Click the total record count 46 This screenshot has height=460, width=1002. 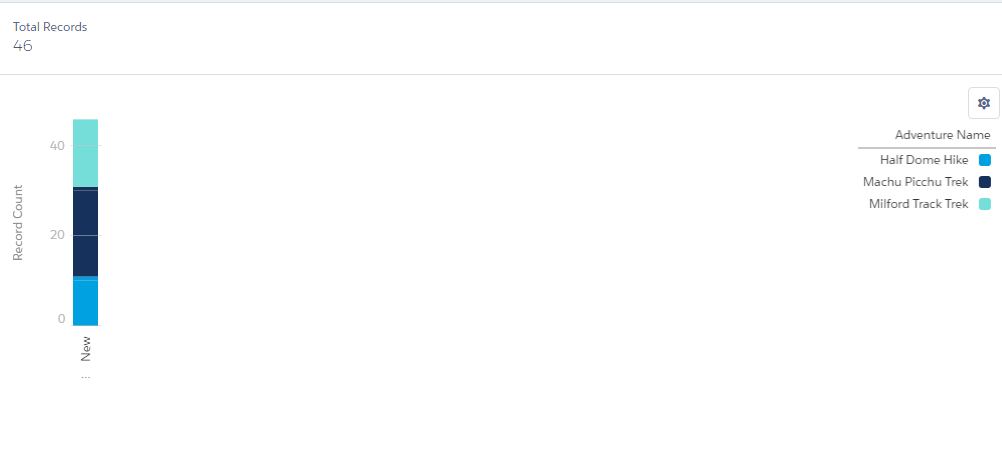pos(23,46)
